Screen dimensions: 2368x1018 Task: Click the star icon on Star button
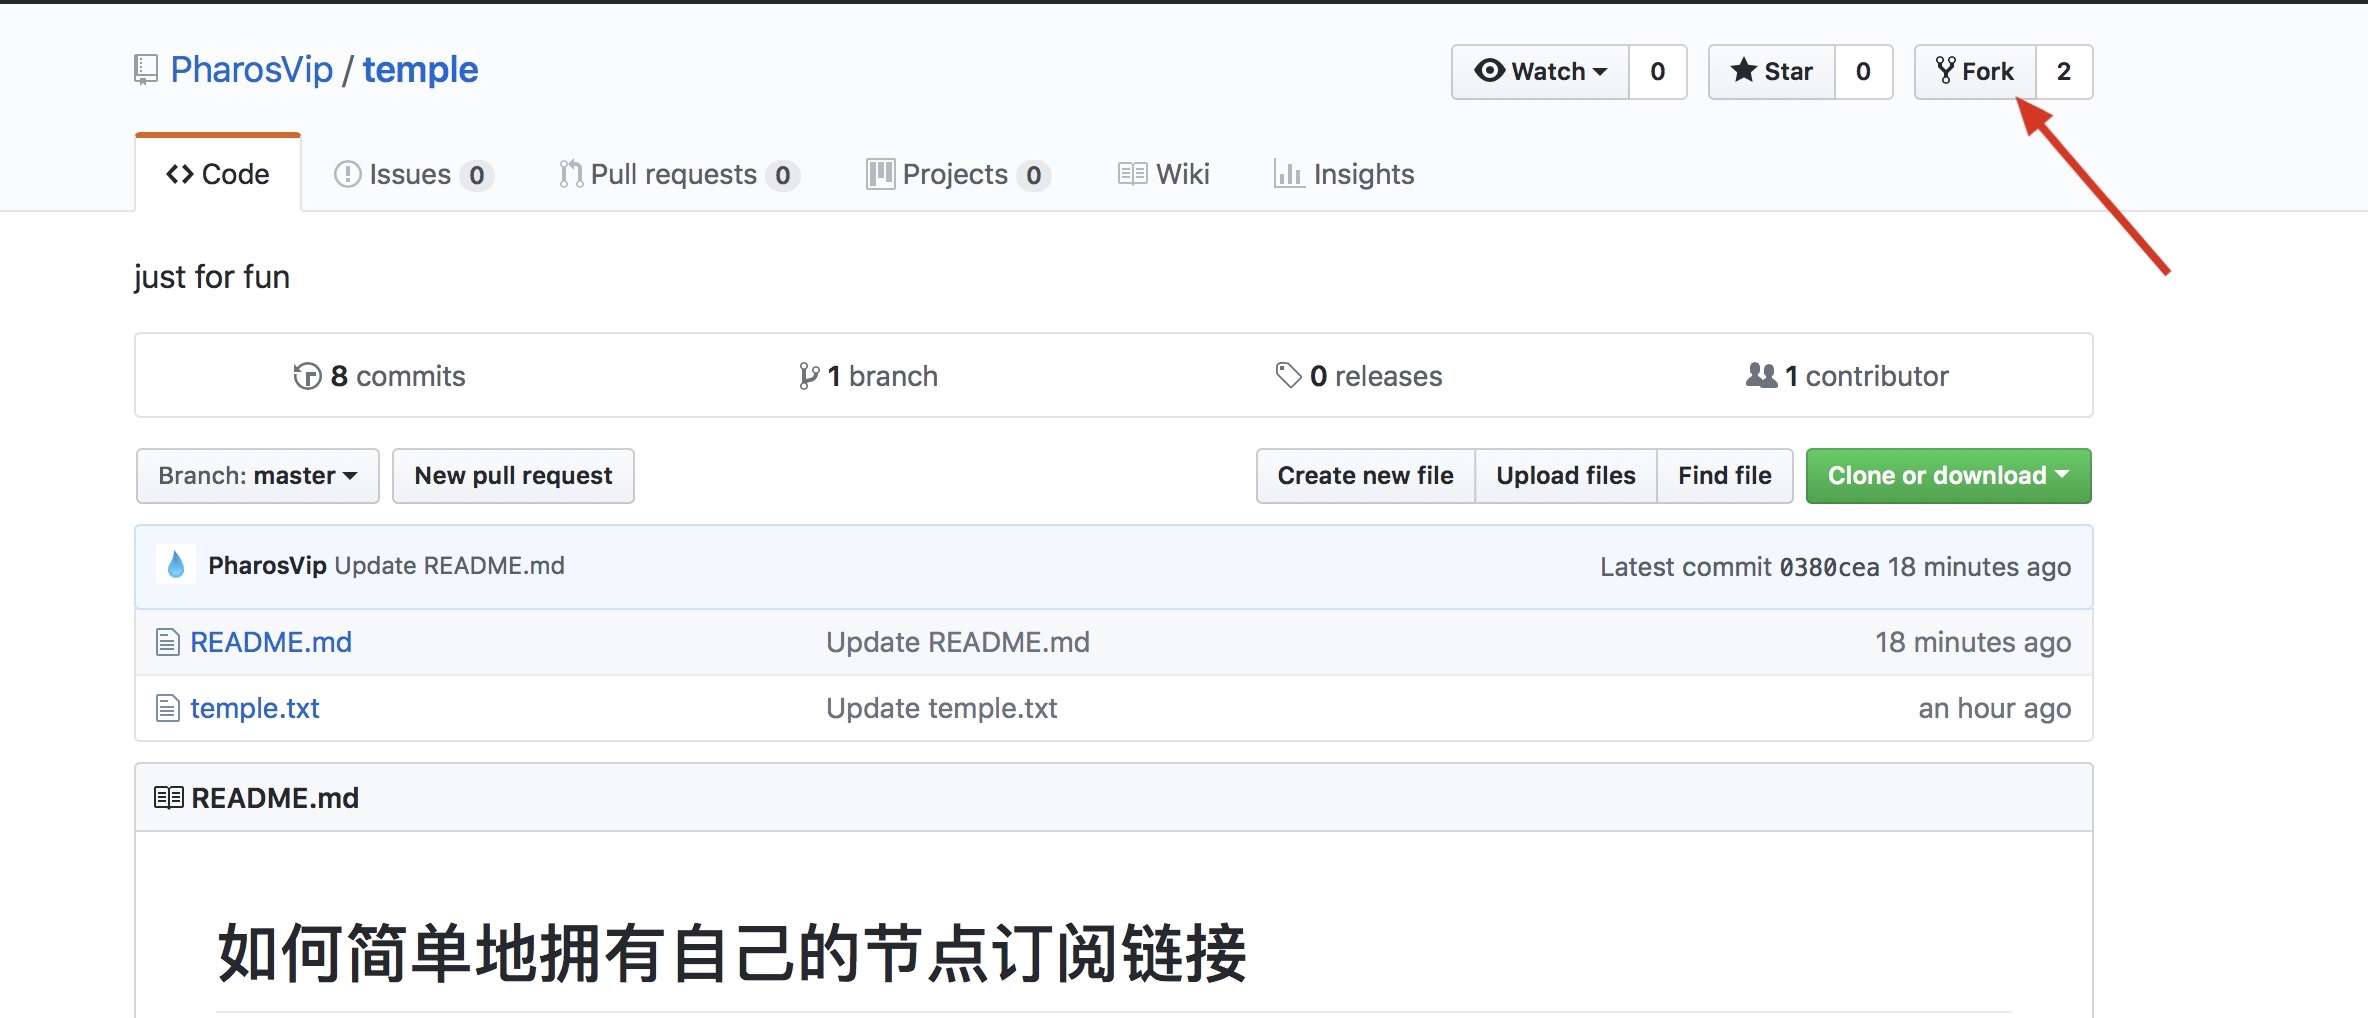click(x=1744, y=70)
